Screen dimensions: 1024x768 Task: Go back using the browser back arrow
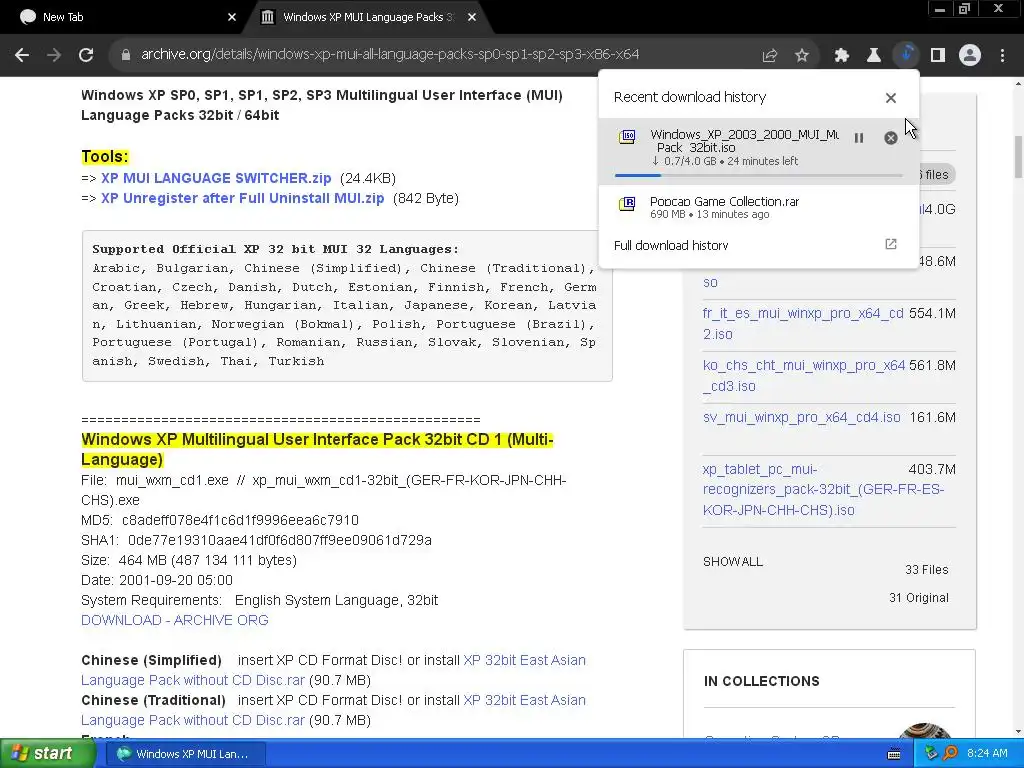click(22, 55)
